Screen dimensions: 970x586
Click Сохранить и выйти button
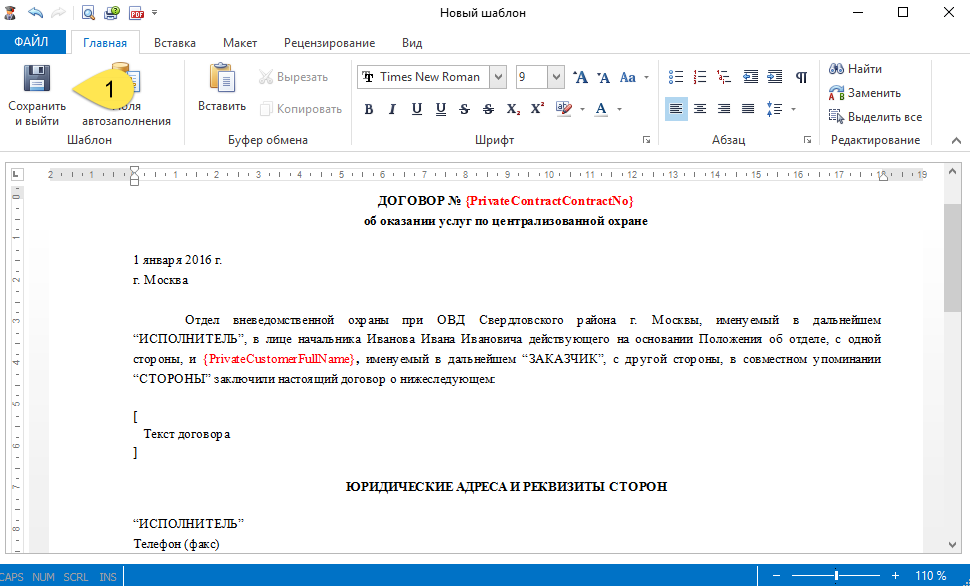click(37, 95)
